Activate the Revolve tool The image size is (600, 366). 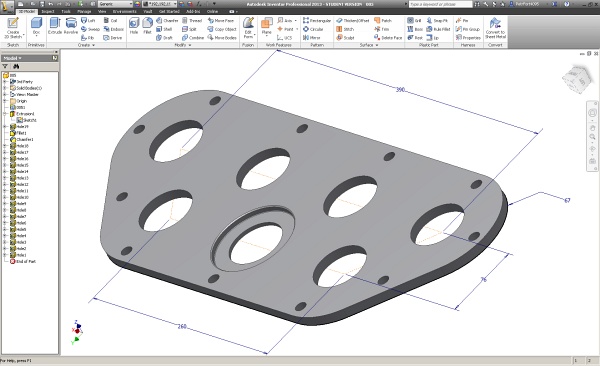[x=71, y=26]
